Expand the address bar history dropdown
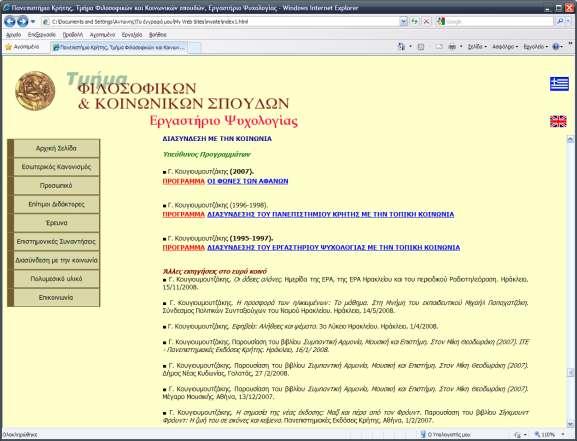This screenshot has height=441, width=577. click(404, 22)
